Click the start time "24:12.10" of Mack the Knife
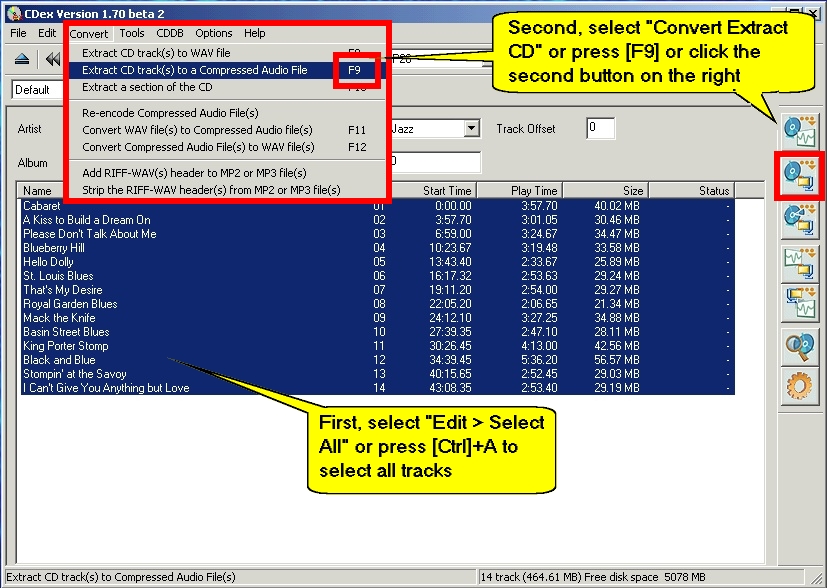Screen dimensions: 827x588 point(450,318)
